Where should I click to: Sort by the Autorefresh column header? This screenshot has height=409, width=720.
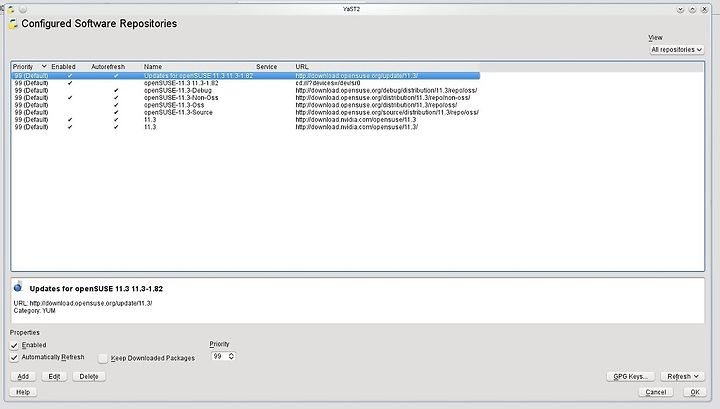click(x=108, y=67)
